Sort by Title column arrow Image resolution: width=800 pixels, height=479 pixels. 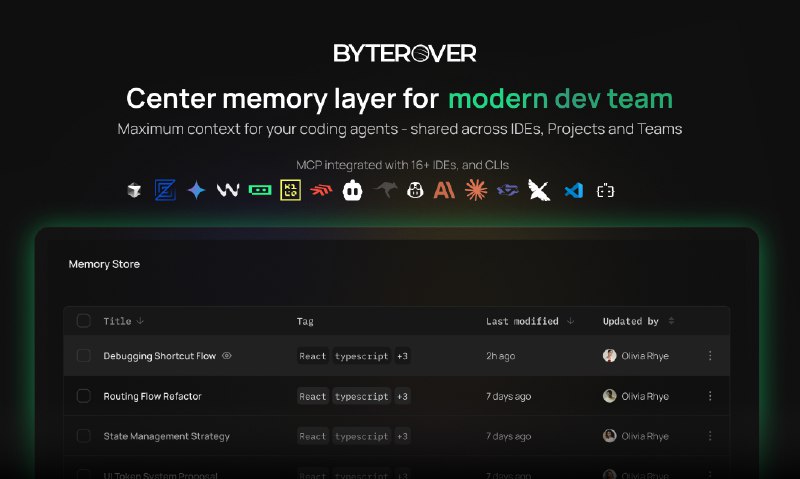pos(140,321)
